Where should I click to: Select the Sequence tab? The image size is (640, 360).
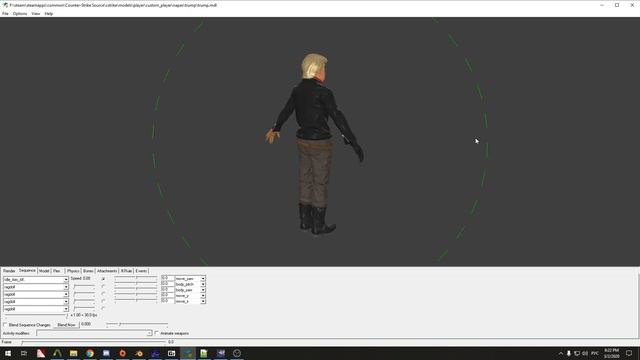click(27, 271)
